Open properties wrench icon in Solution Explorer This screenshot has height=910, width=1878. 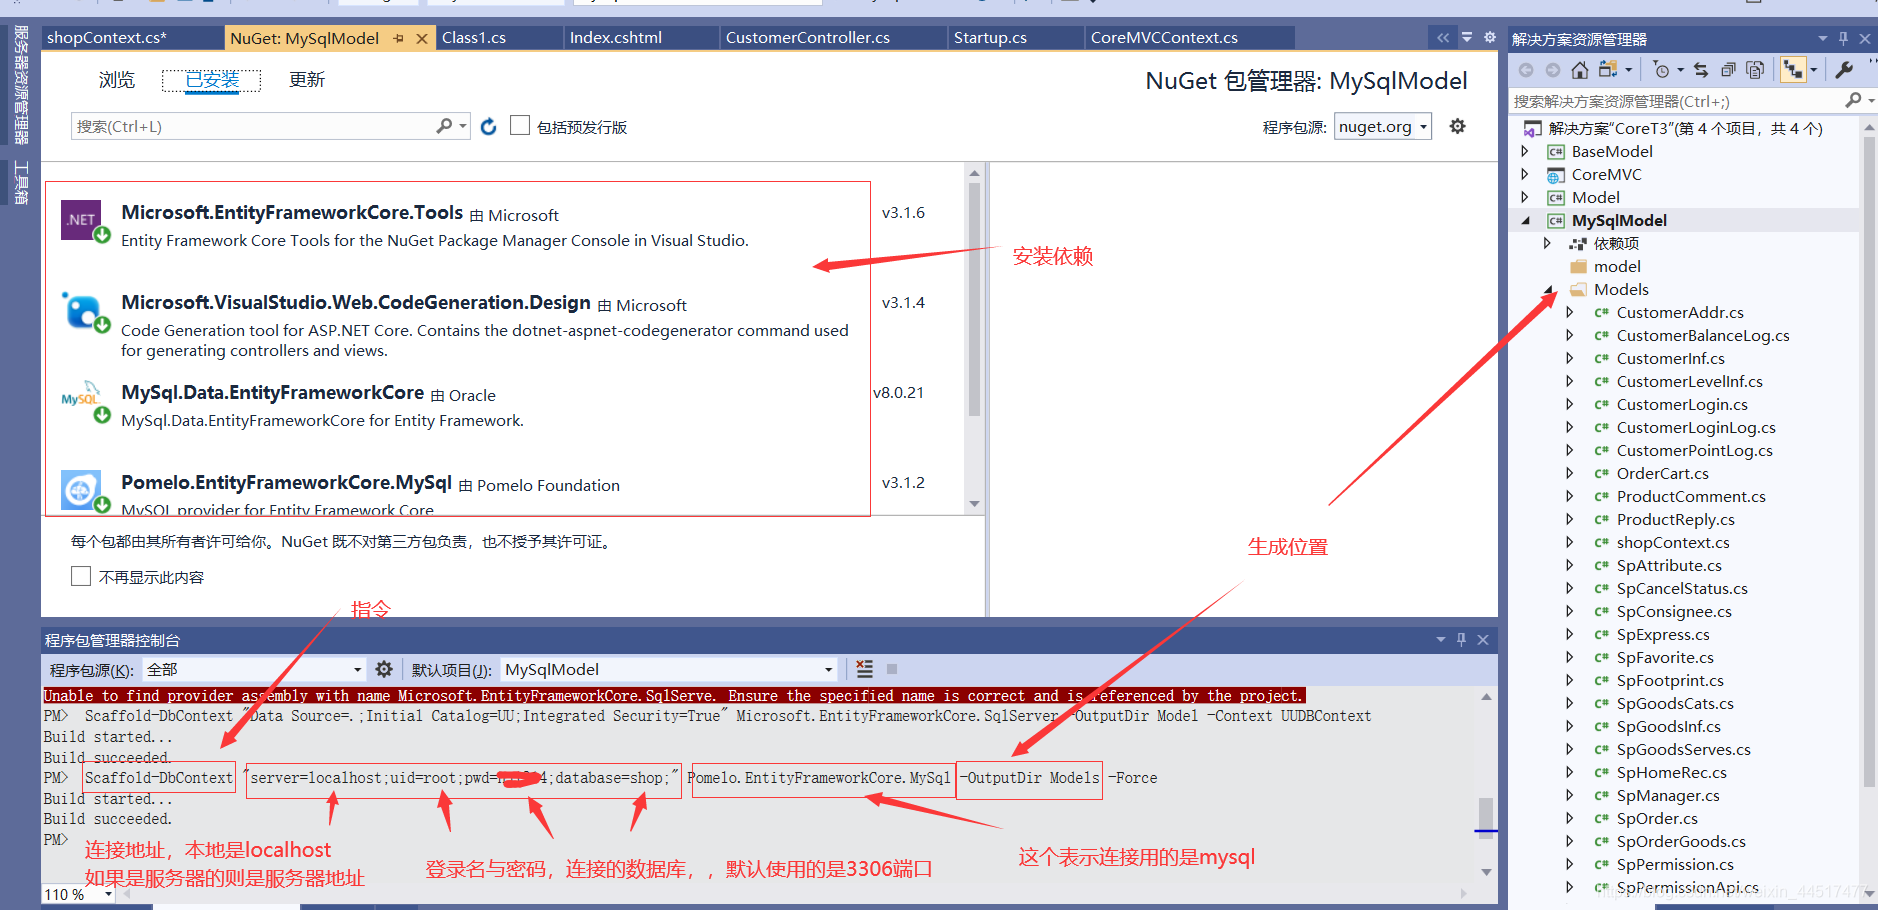(x=1845, y=70)
